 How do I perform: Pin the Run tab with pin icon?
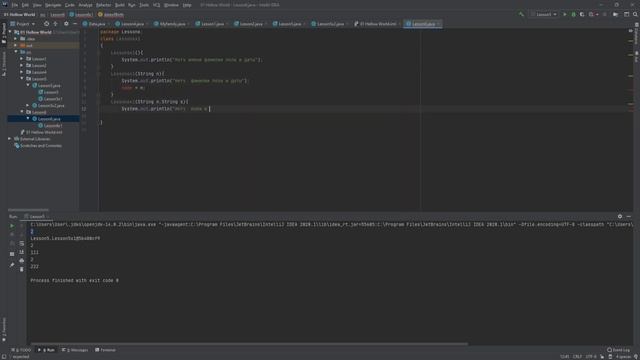[12, 265]
